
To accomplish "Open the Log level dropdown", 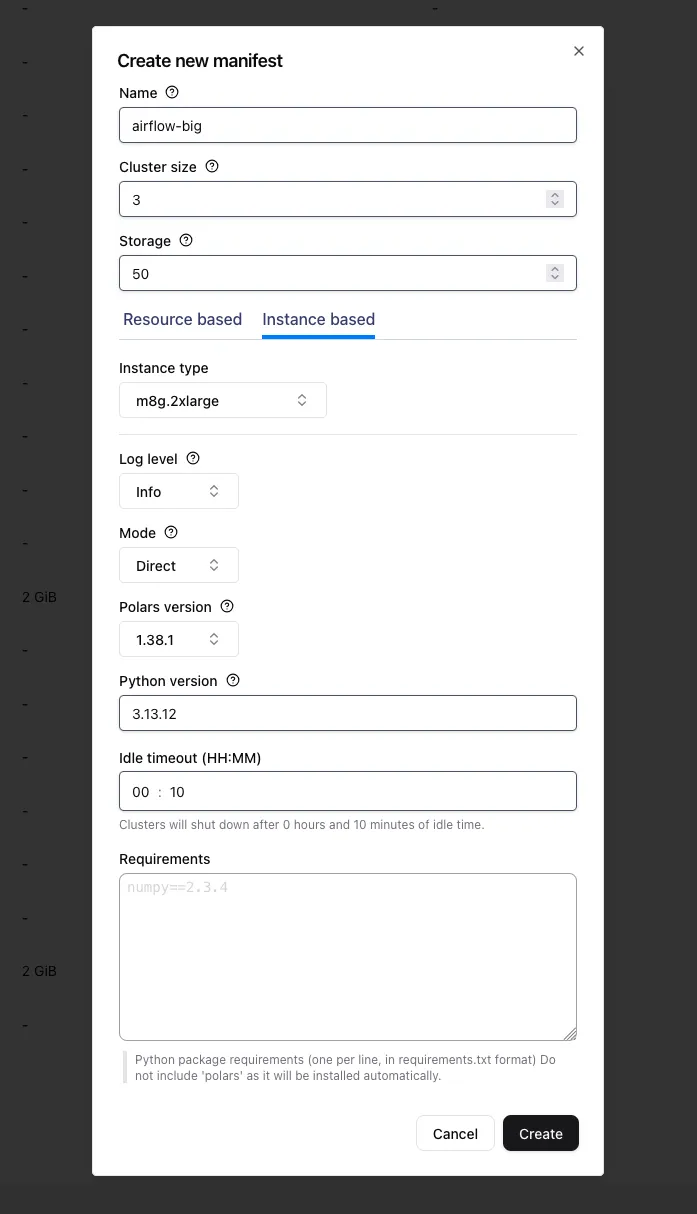I will 178,492.
